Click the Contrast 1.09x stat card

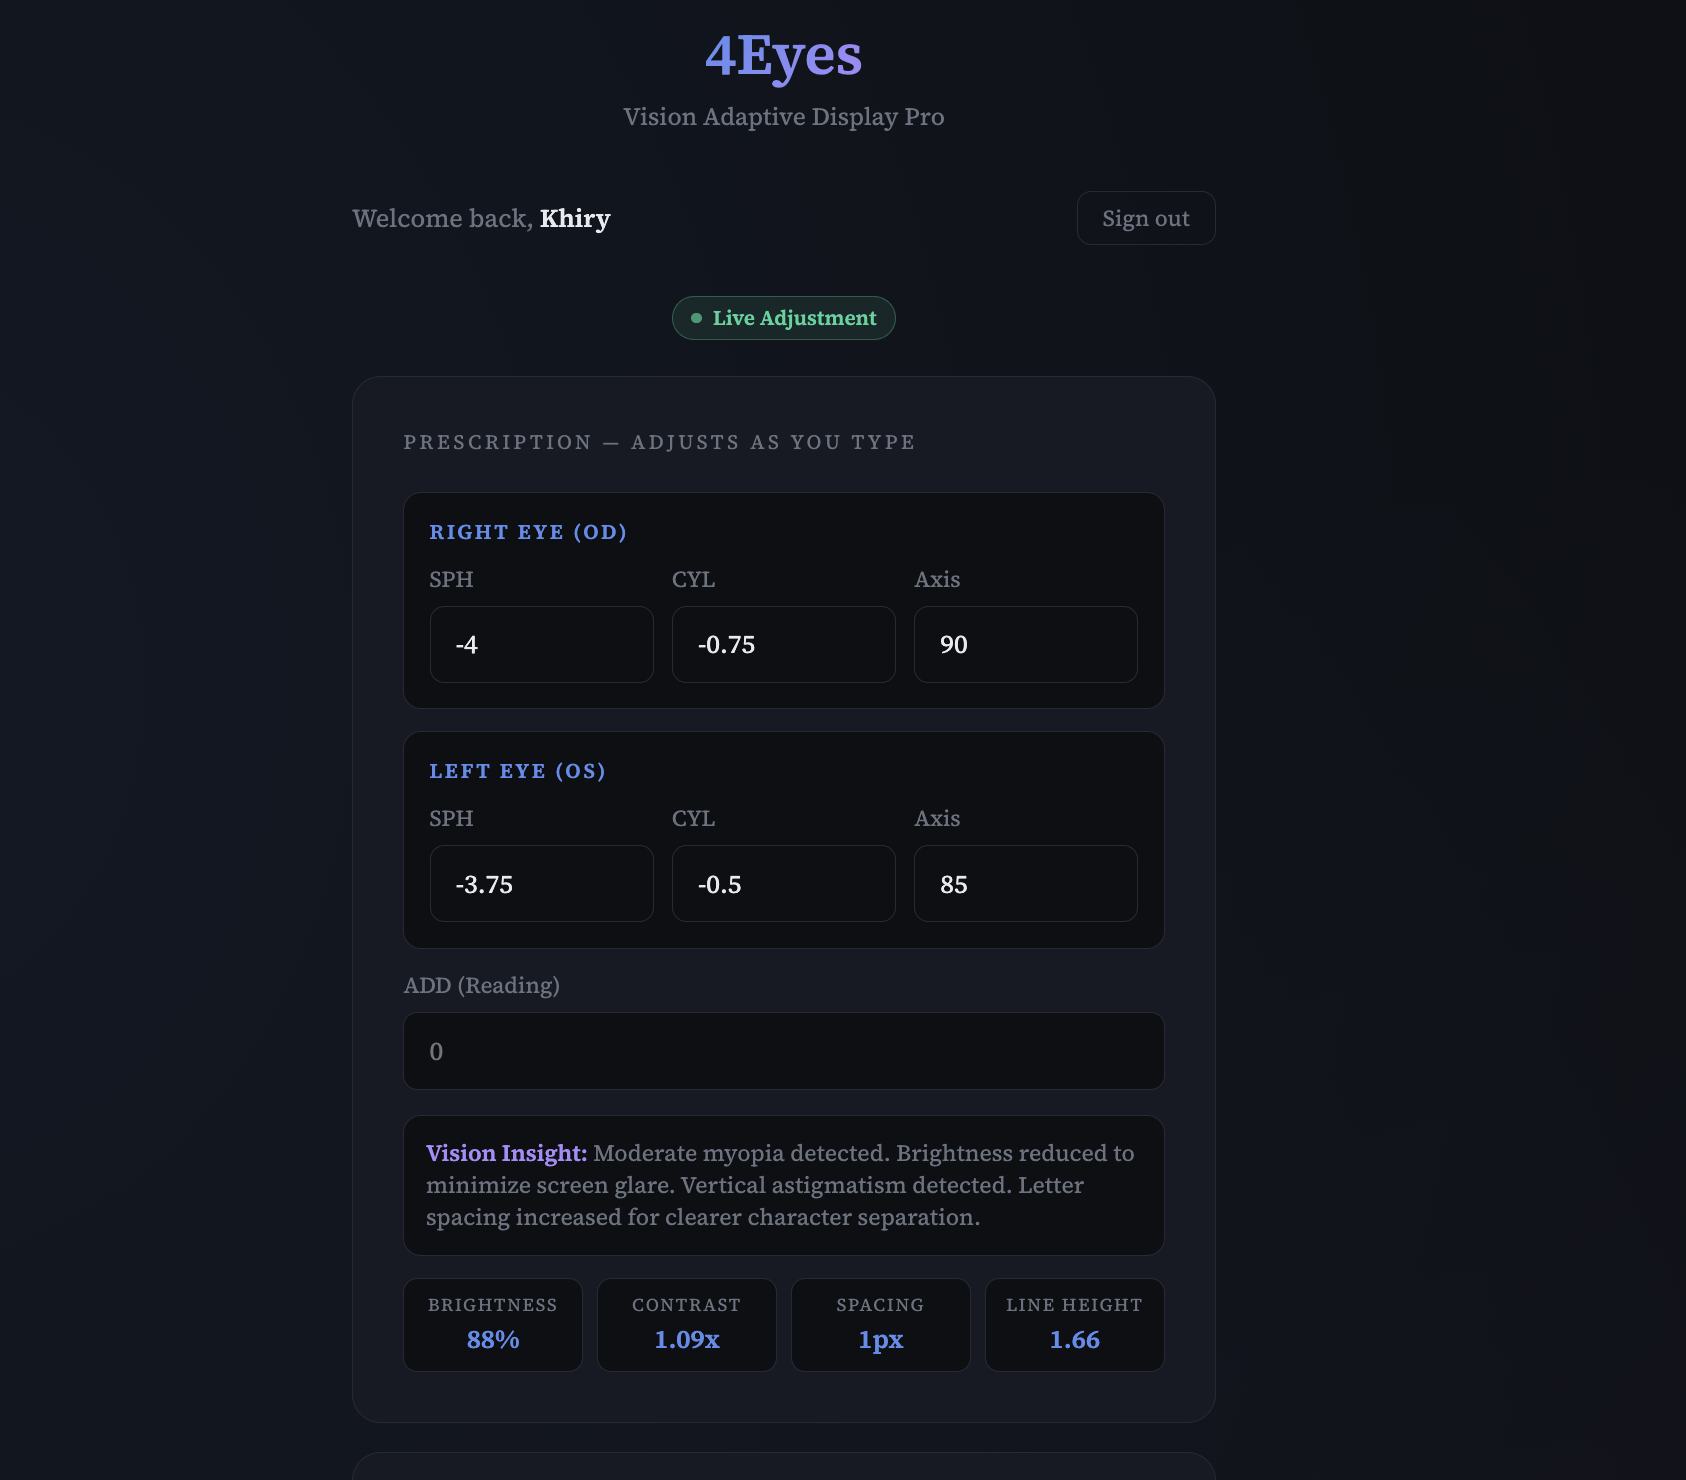pos(687,1325)
